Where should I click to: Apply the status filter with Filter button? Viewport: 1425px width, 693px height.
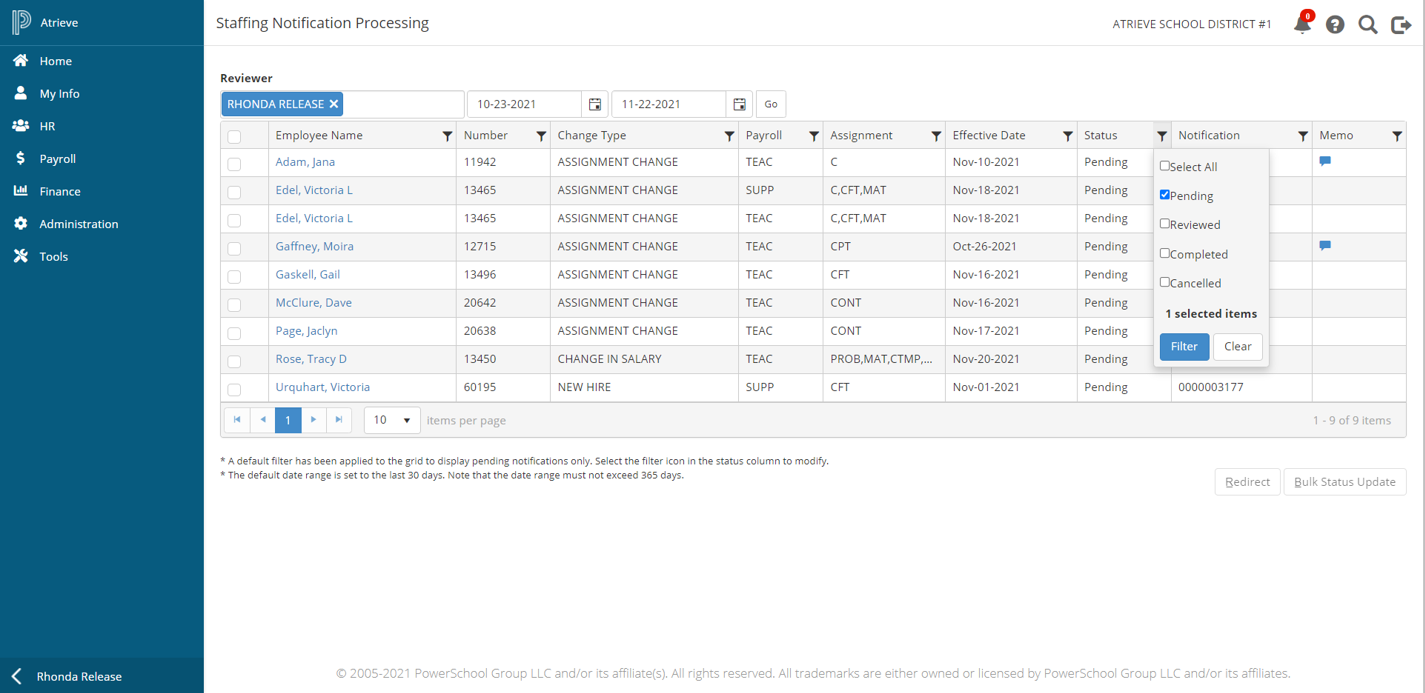coord(1184,346)
